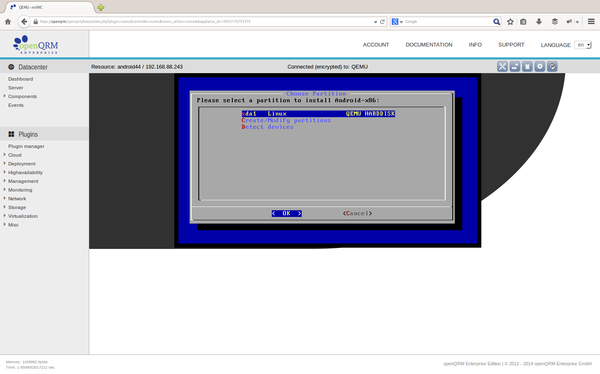Expand the Virtualization plugin category
Viewport: 600px width, 374px height.
point(23,216)
